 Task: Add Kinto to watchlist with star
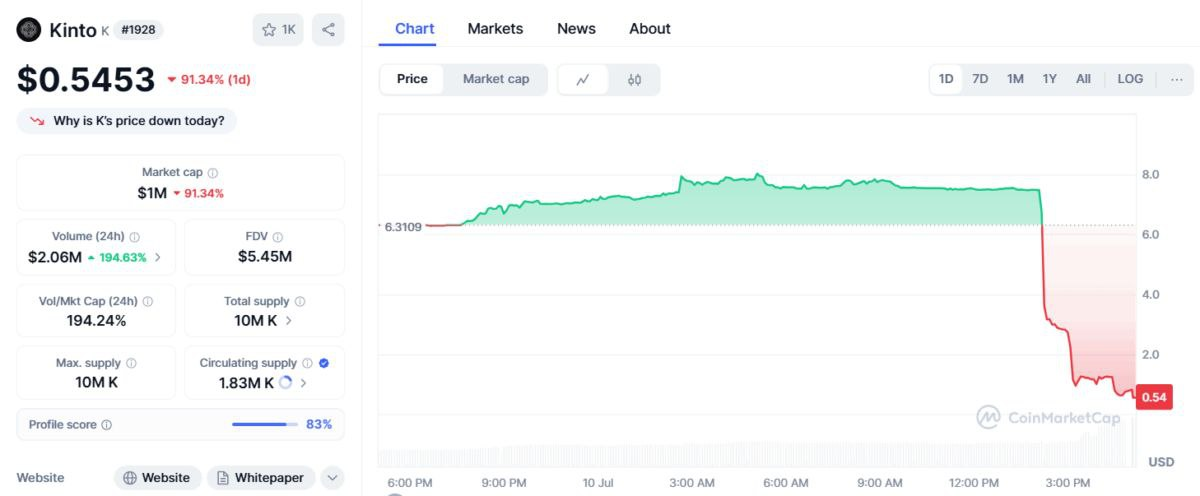pyautogui.click(x=278, y=30)
